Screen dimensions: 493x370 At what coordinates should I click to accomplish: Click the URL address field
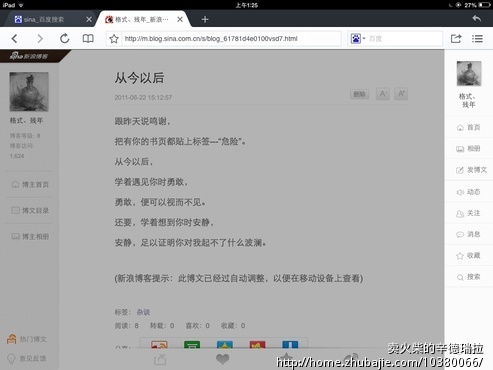(231, 39)
